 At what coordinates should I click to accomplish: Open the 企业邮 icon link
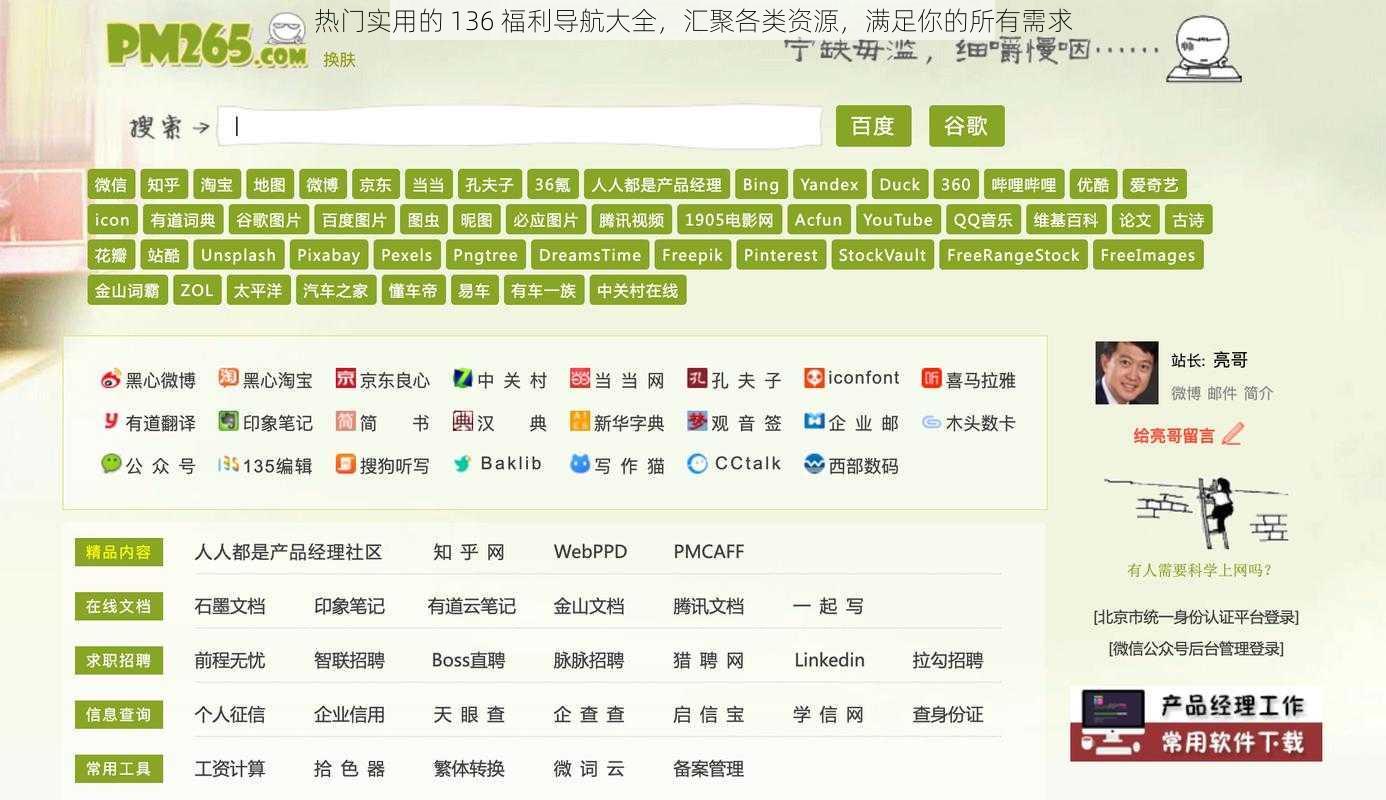coord(852,423)
